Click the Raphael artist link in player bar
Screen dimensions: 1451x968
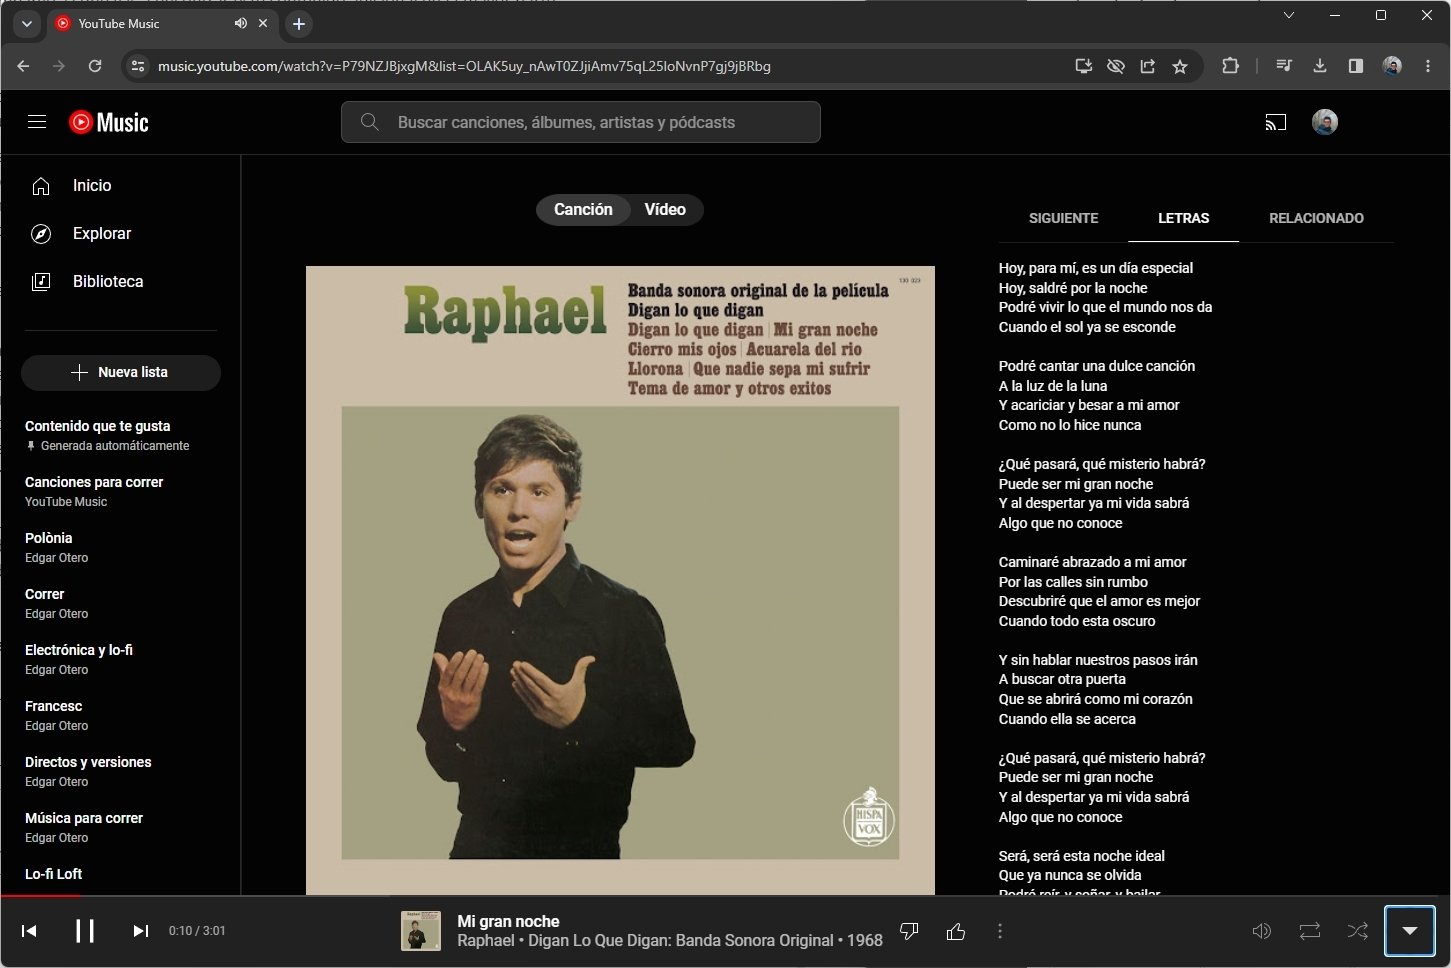pos(486,941)
